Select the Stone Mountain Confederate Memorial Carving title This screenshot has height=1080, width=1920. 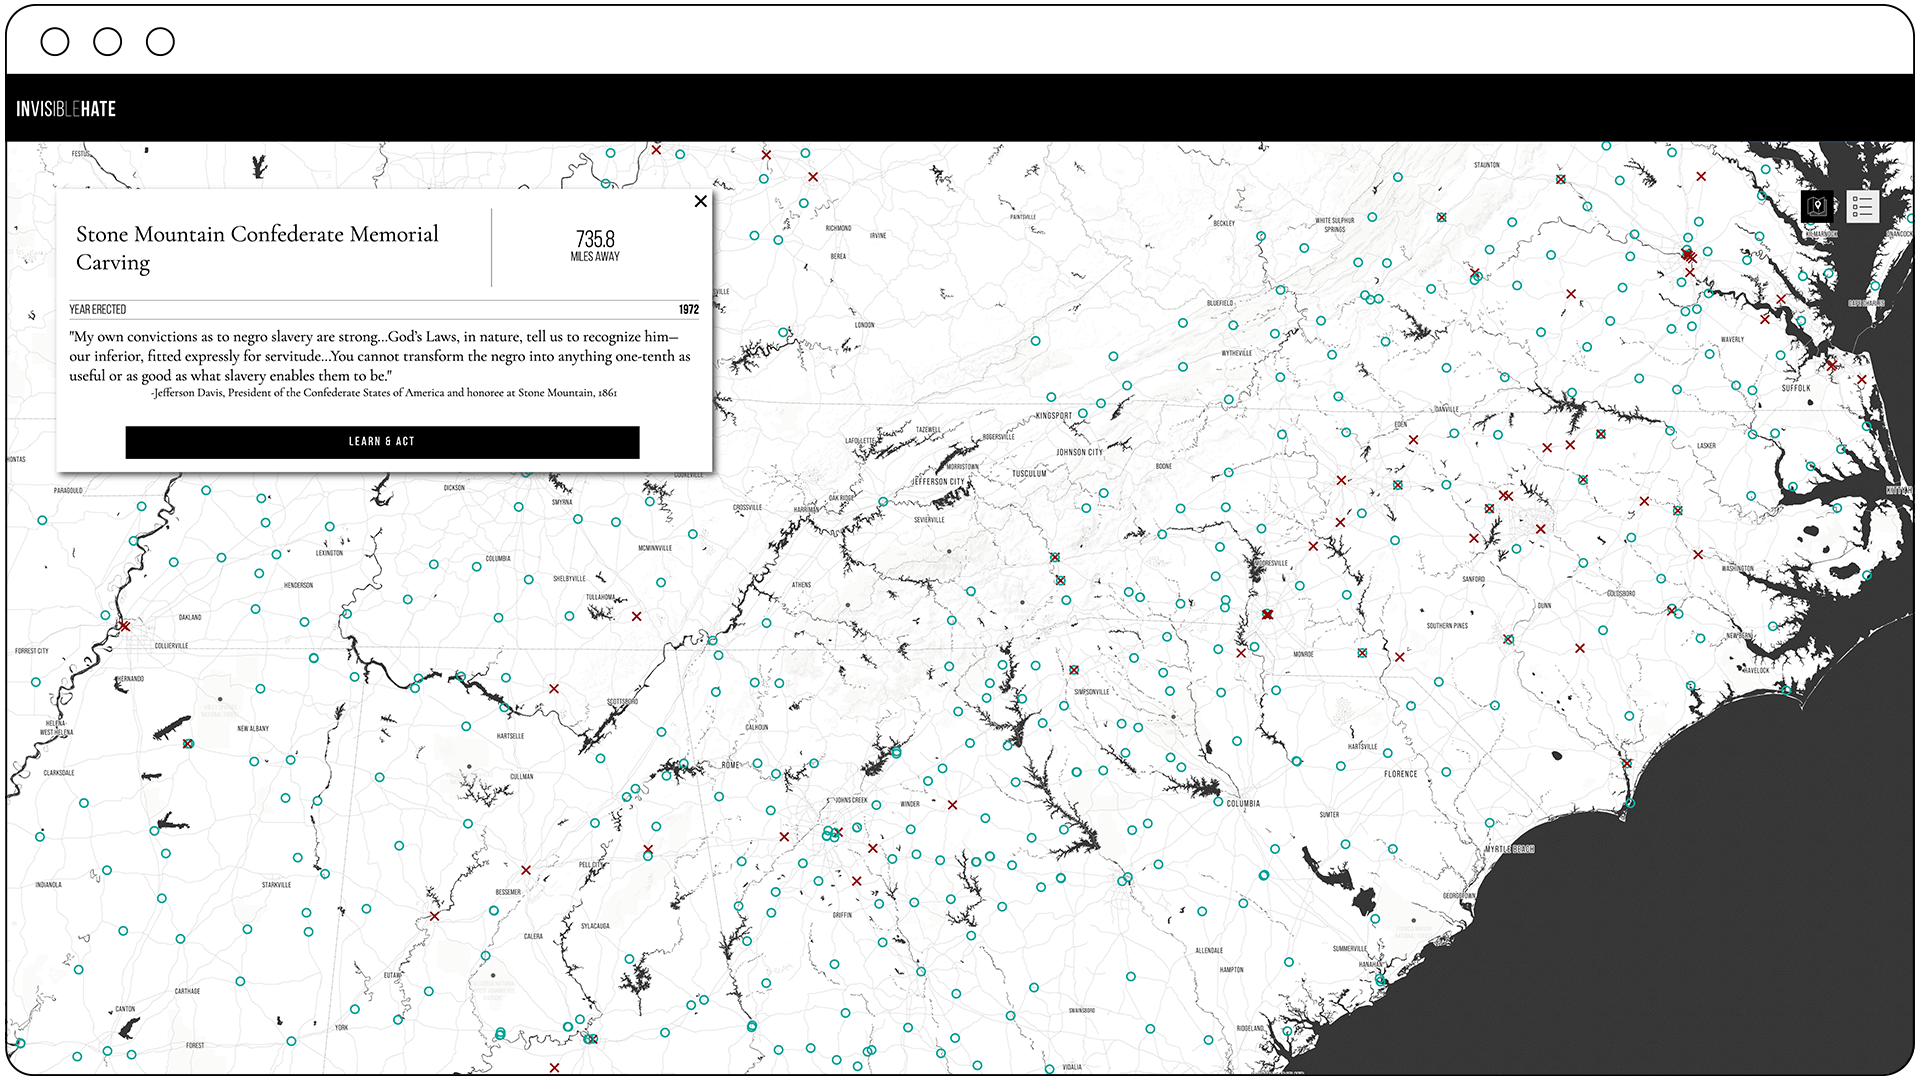point(258,248)
